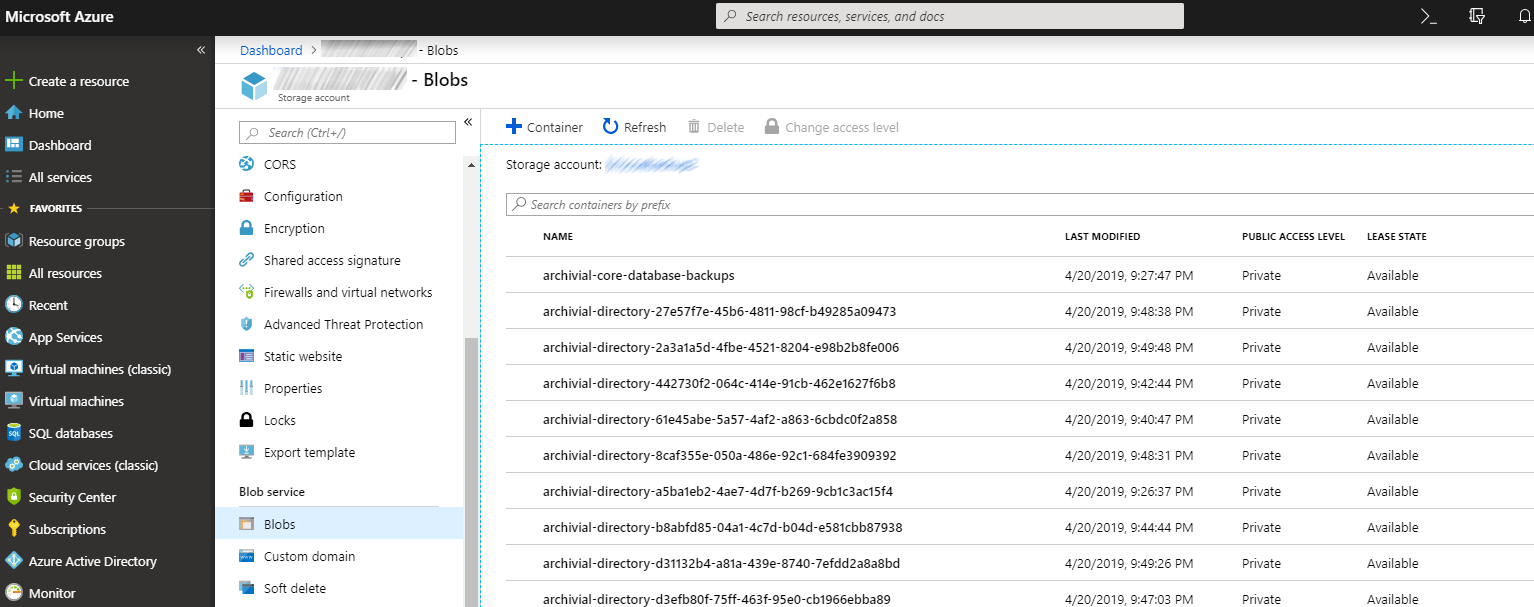Open container archivial-directory-27e57f7e-45b6-4811-98cf-b49285a09473
Viewport: 1534px width, 607px height.
pos(719,311)
